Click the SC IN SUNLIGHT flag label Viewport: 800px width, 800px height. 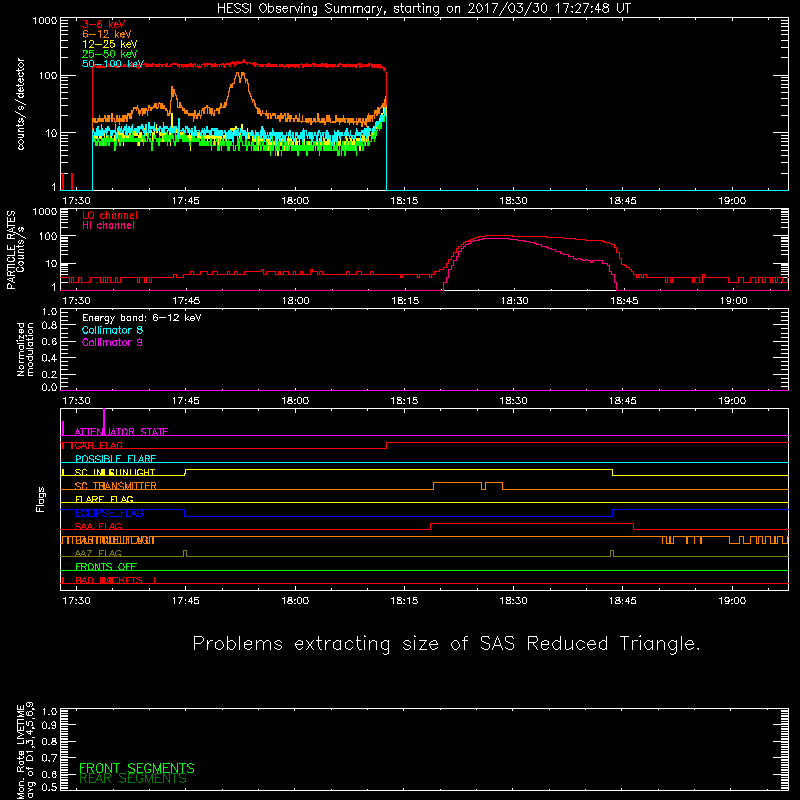click(x=115, y=472)
